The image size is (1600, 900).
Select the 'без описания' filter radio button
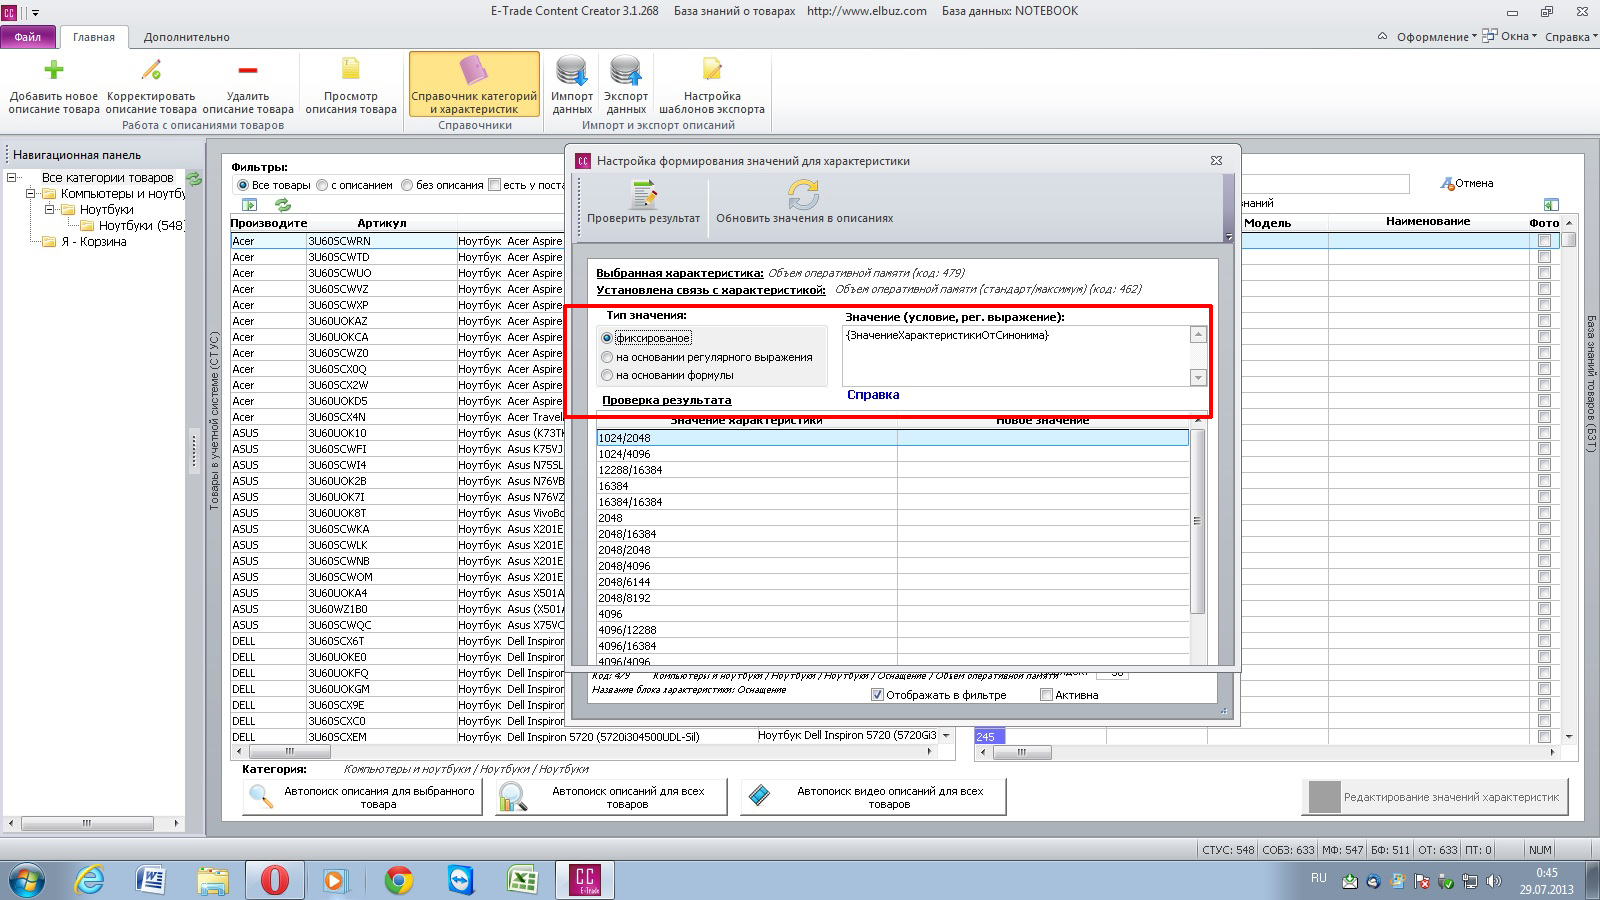(407, 185)
